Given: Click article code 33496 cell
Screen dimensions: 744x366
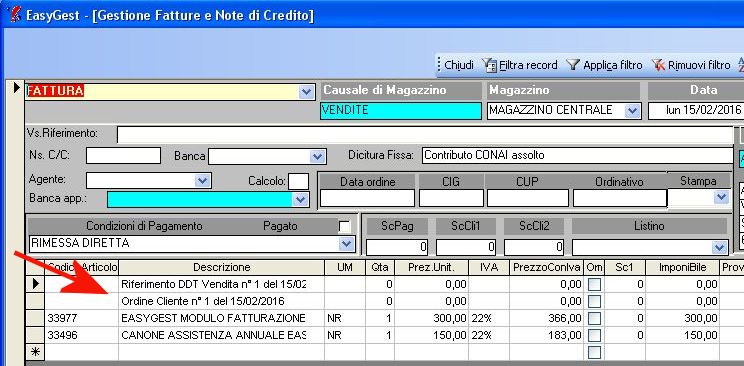Looking at the screenshot, I should click(82, 336).
